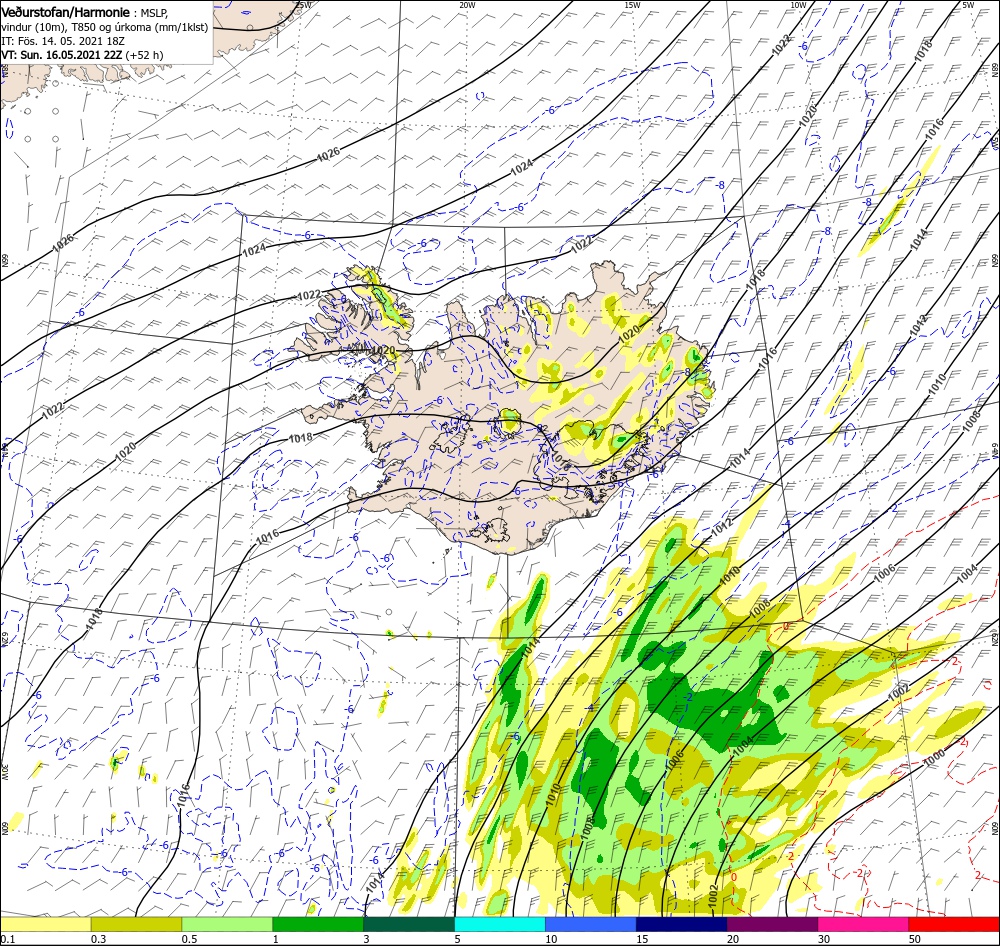Click the 'Veðurstofan/Harmonie' title text
Viewport: 1000px width, 946px height.
tap(66, 13)
